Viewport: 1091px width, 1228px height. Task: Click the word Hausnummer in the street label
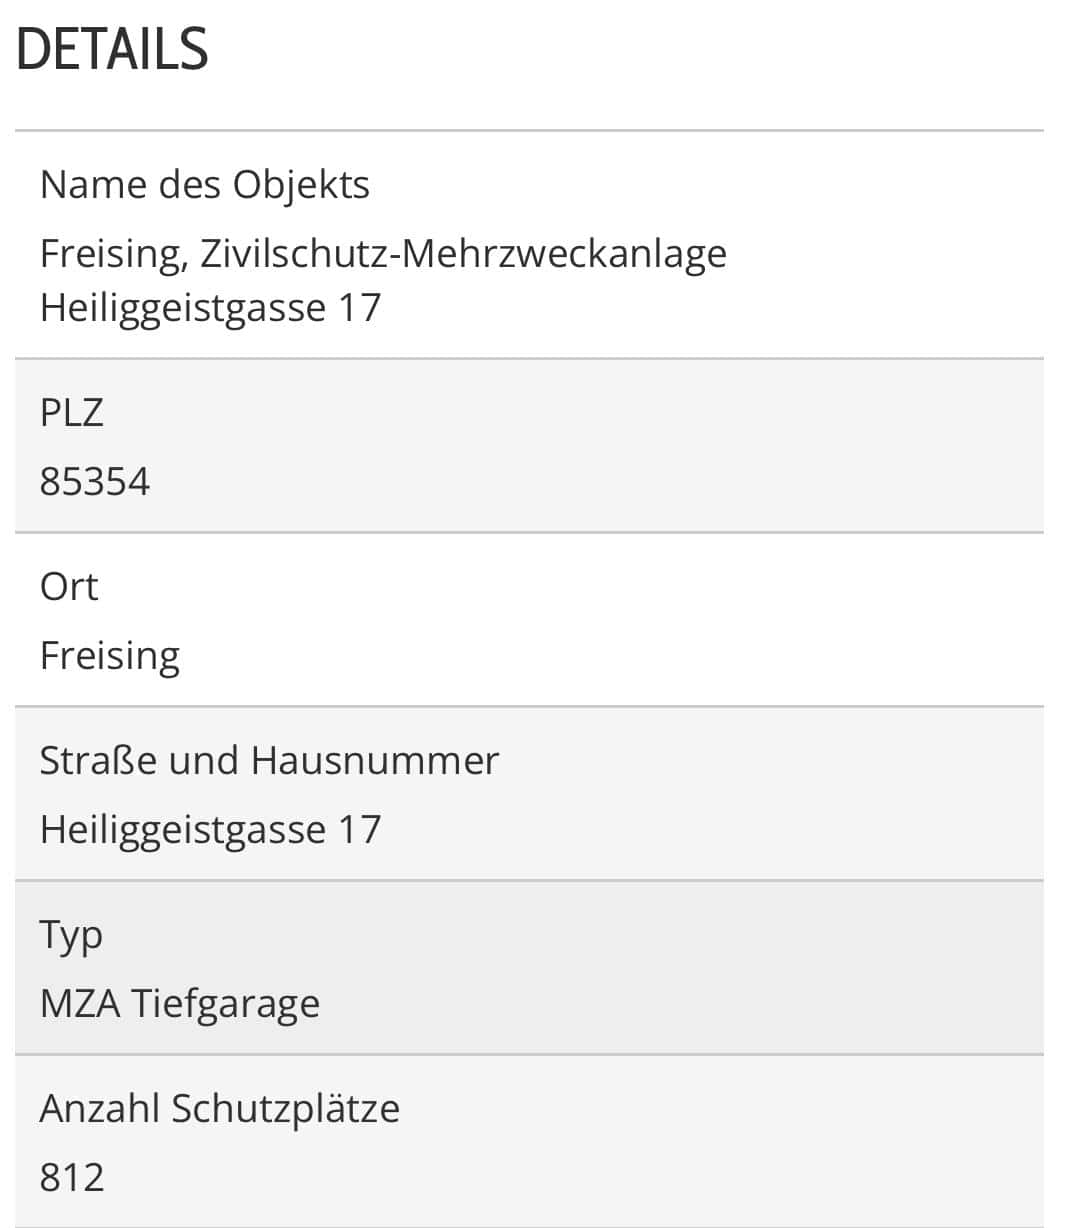pyautogui.click(x=375, y=760)
